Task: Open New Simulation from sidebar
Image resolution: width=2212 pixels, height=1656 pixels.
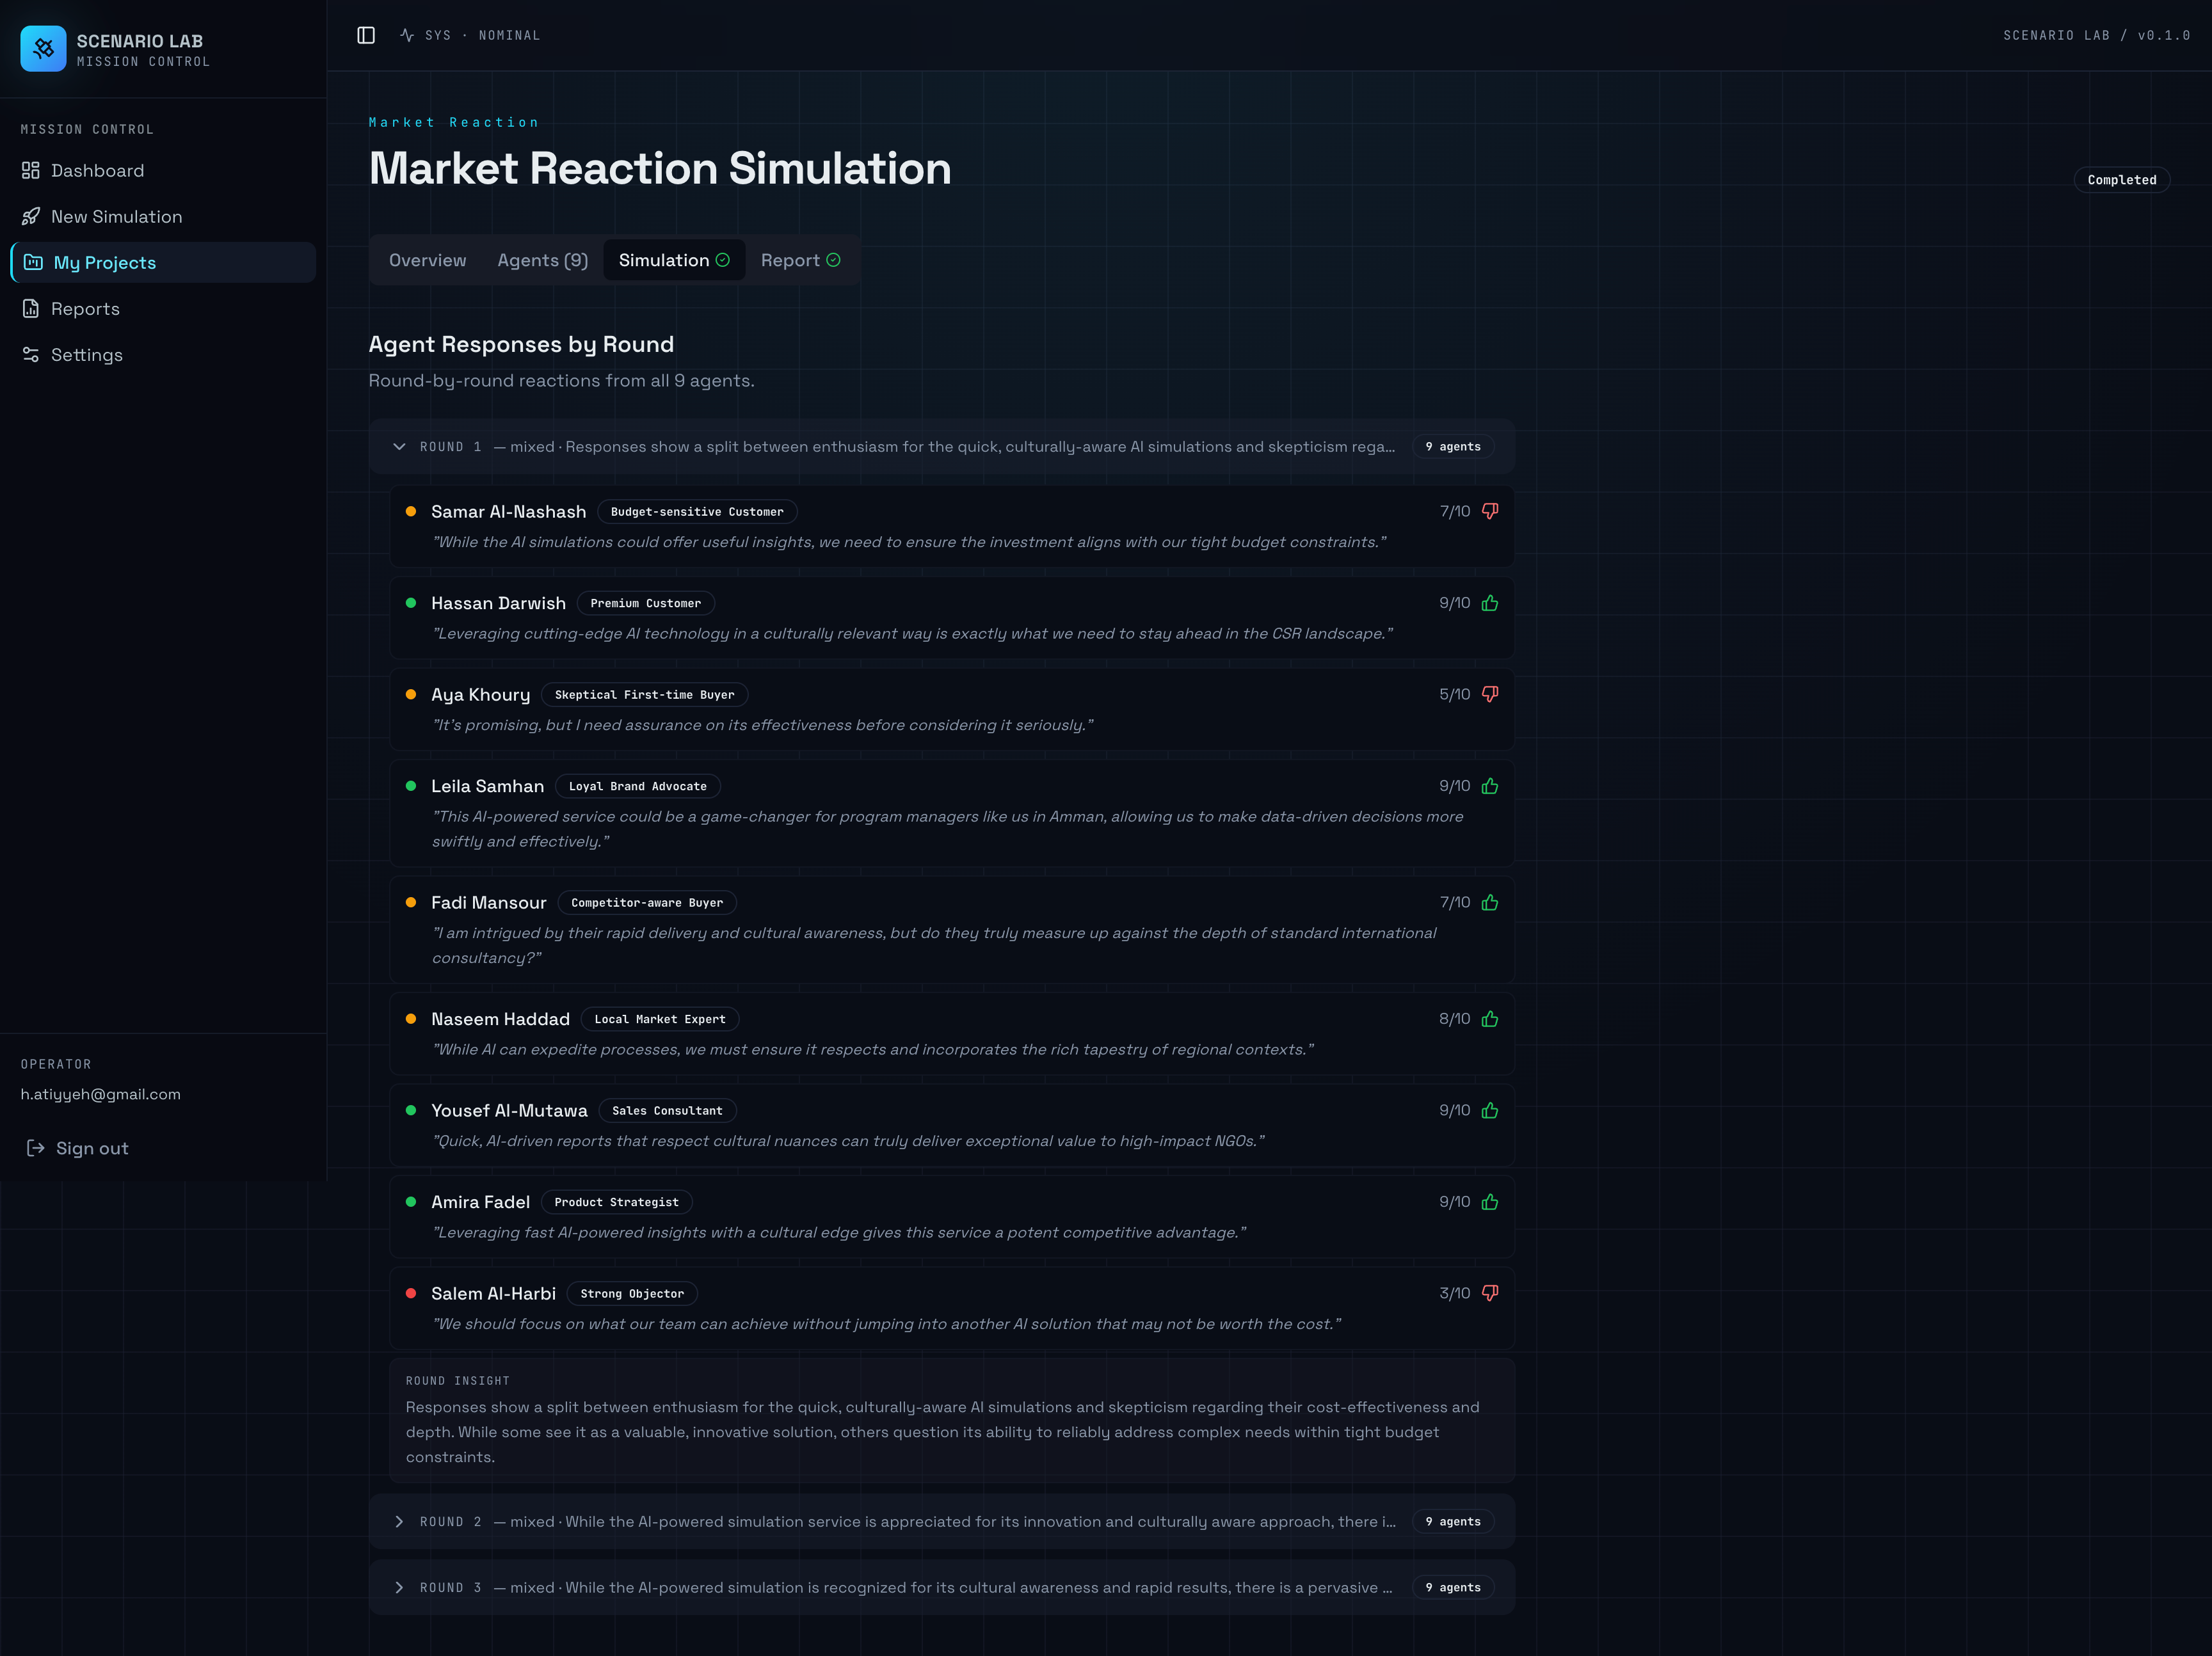Action: 163,217
